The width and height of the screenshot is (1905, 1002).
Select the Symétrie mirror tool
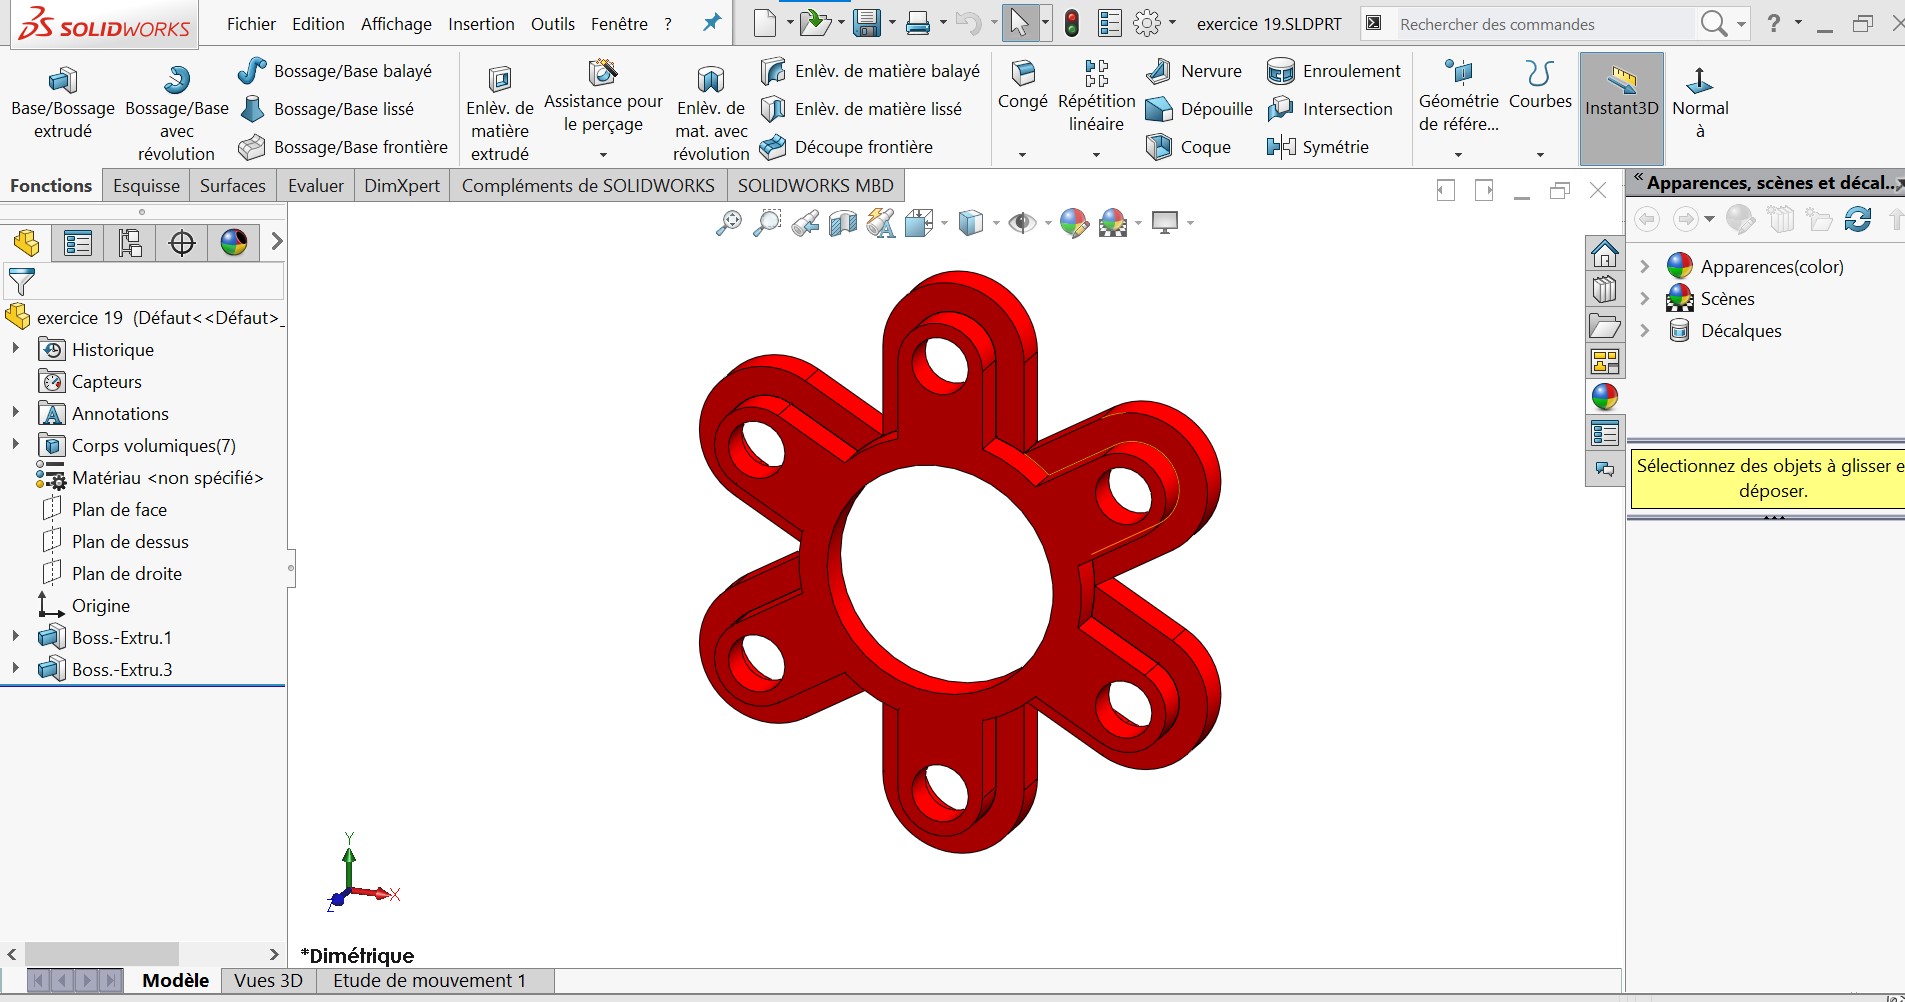pyautogui.click(x=1317, y=147)
